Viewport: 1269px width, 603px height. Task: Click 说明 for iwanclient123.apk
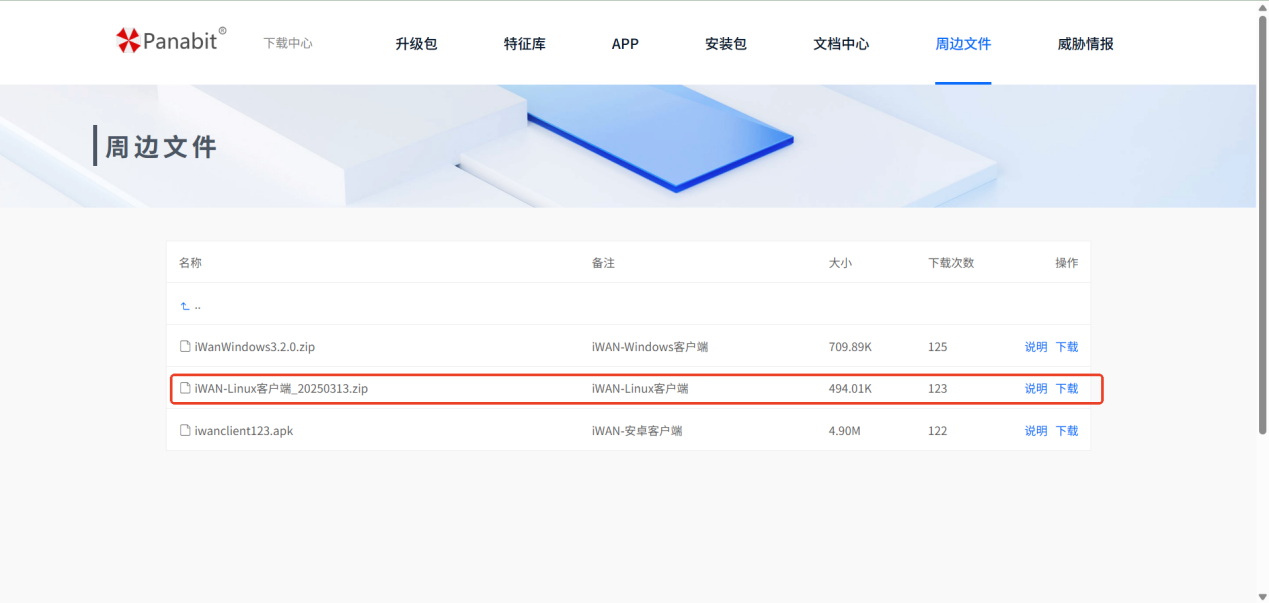[x=1036, y=431]
